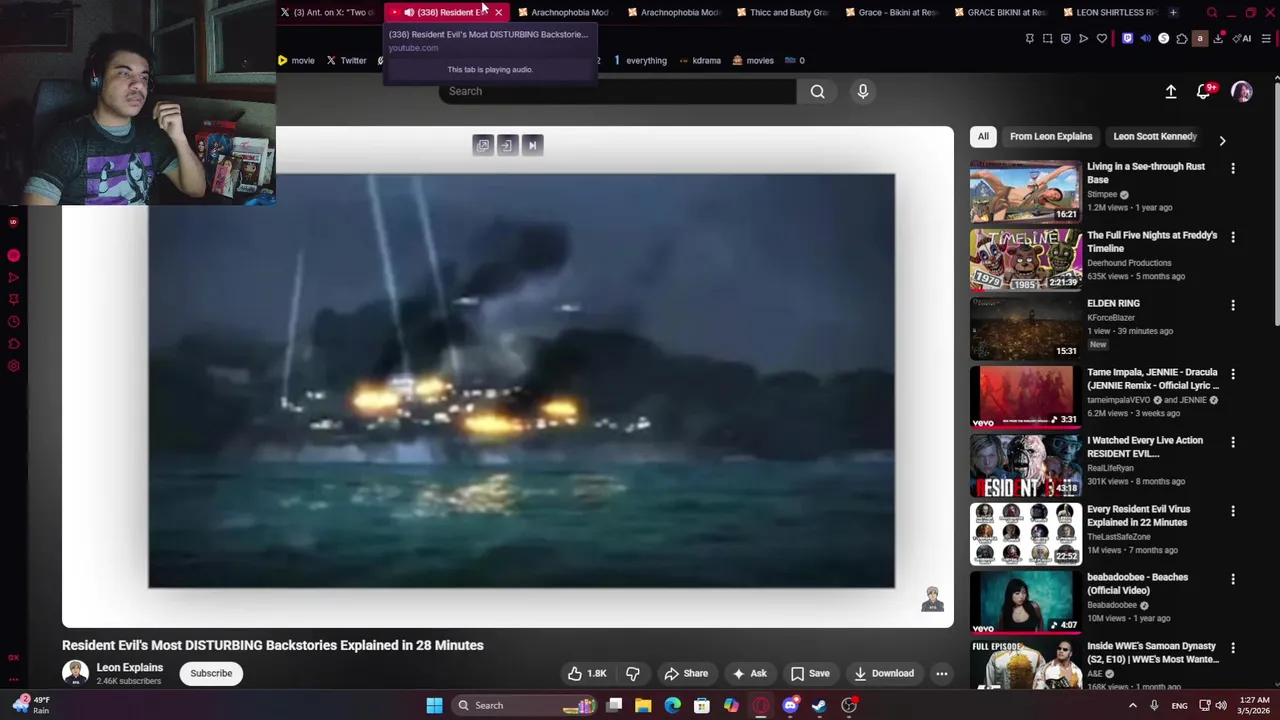Open the Leon Explains channel name link
The width and height of the screenshot is (1280, 720).
click(x=129, y=667)
